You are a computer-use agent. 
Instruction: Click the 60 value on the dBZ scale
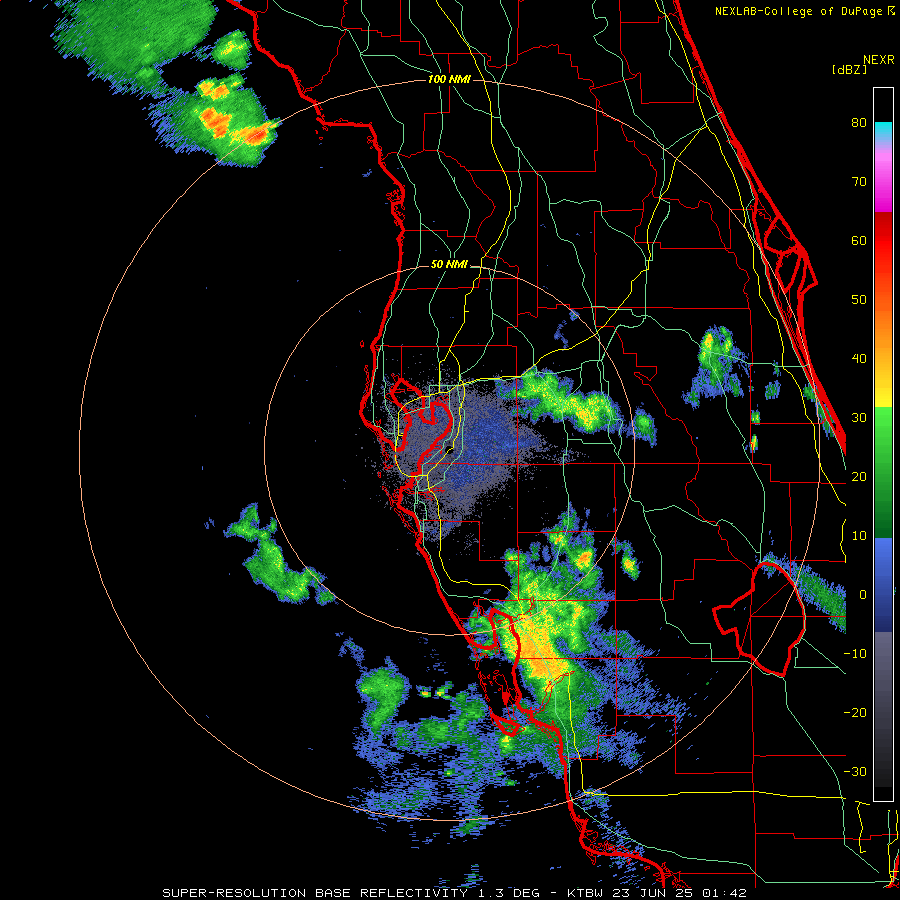click(859, 240)
